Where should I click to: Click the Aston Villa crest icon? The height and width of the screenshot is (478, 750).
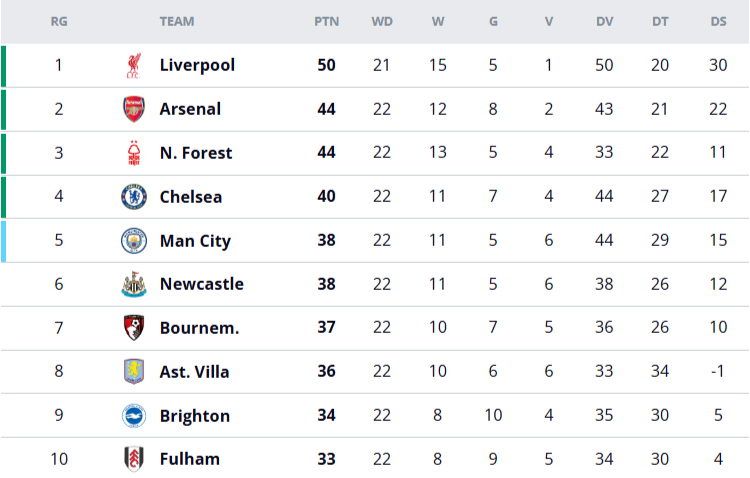[x=133, y=372]
